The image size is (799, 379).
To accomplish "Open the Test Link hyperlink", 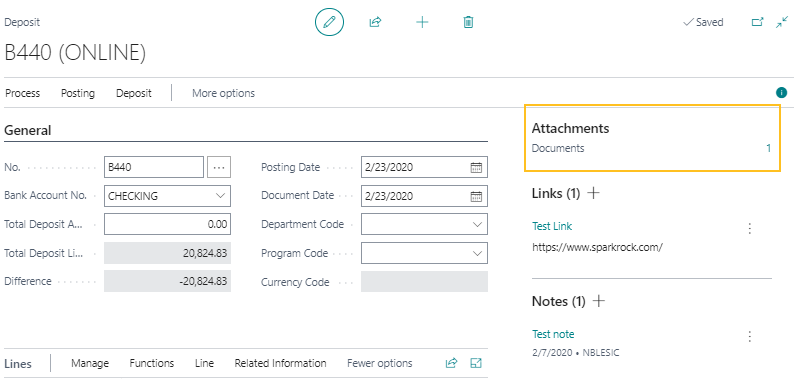I will point(552,226).
